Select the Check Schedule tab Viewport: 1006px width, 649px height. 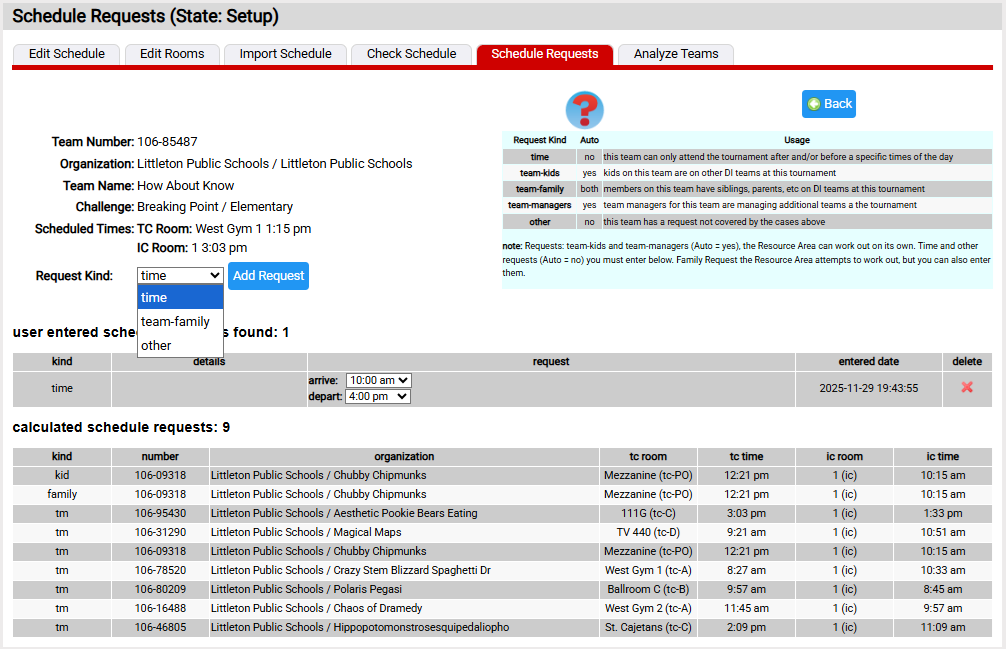[411, 54]
